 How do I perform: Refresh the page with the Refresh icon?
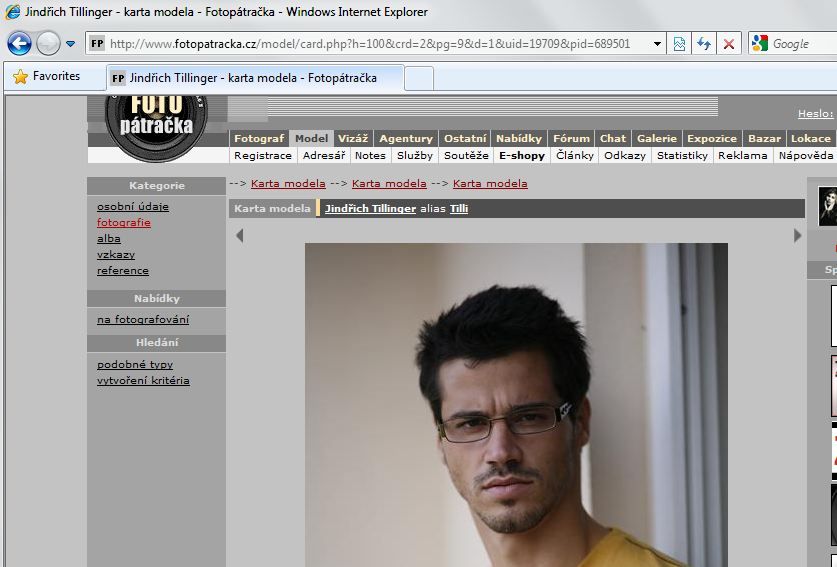(x=704, y=44)
